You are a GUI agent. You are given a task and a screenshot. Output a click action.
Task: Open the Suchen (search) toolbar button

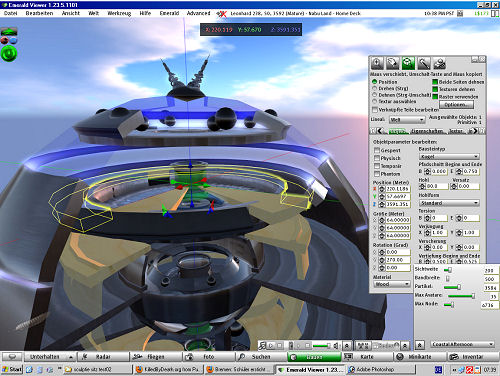coord(261,357)
